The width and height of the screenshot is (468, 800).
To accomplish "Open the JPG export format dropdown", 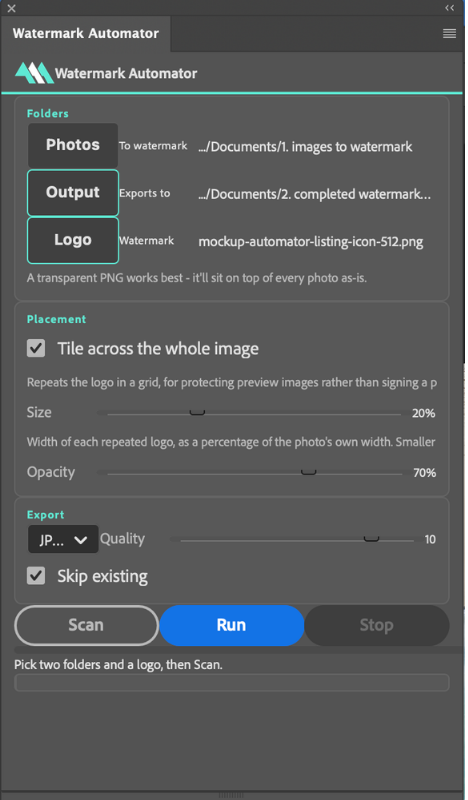I will click(x=63, y=539).
